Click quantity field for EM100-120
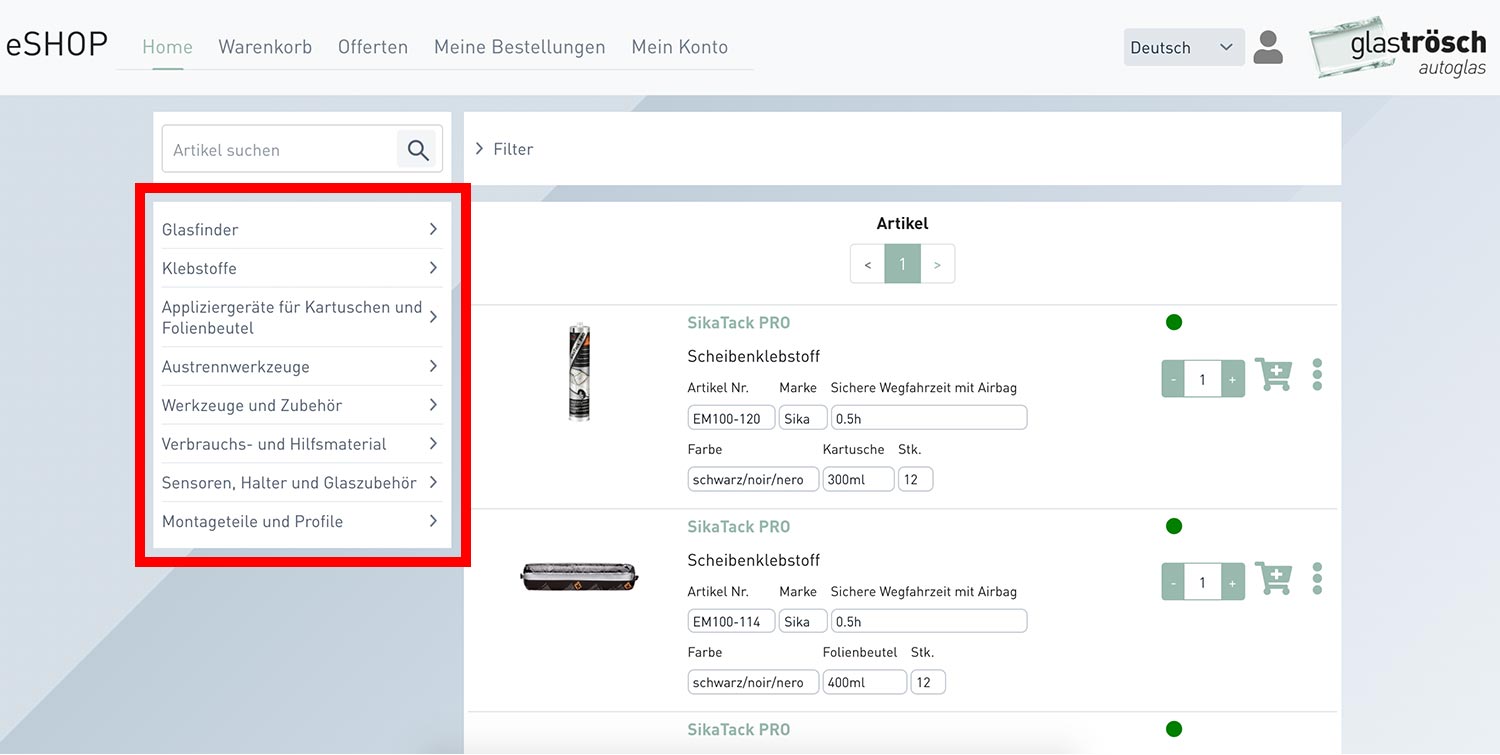Viewport: 1500px width, 755px height. pyautogui.click(x=1203, y=379)
